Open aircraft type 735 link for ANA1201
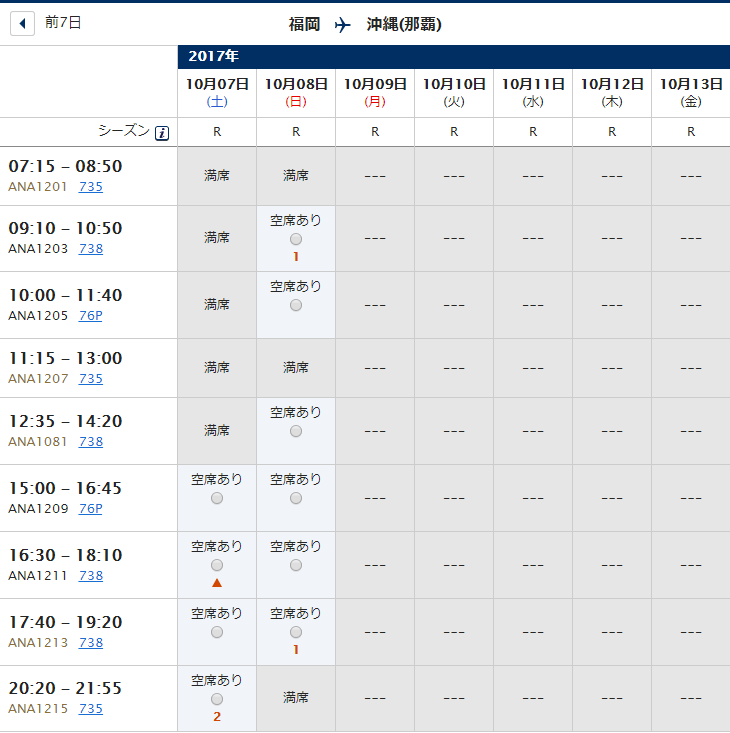Screen dimensions: 730x733 tap(91, 187)
